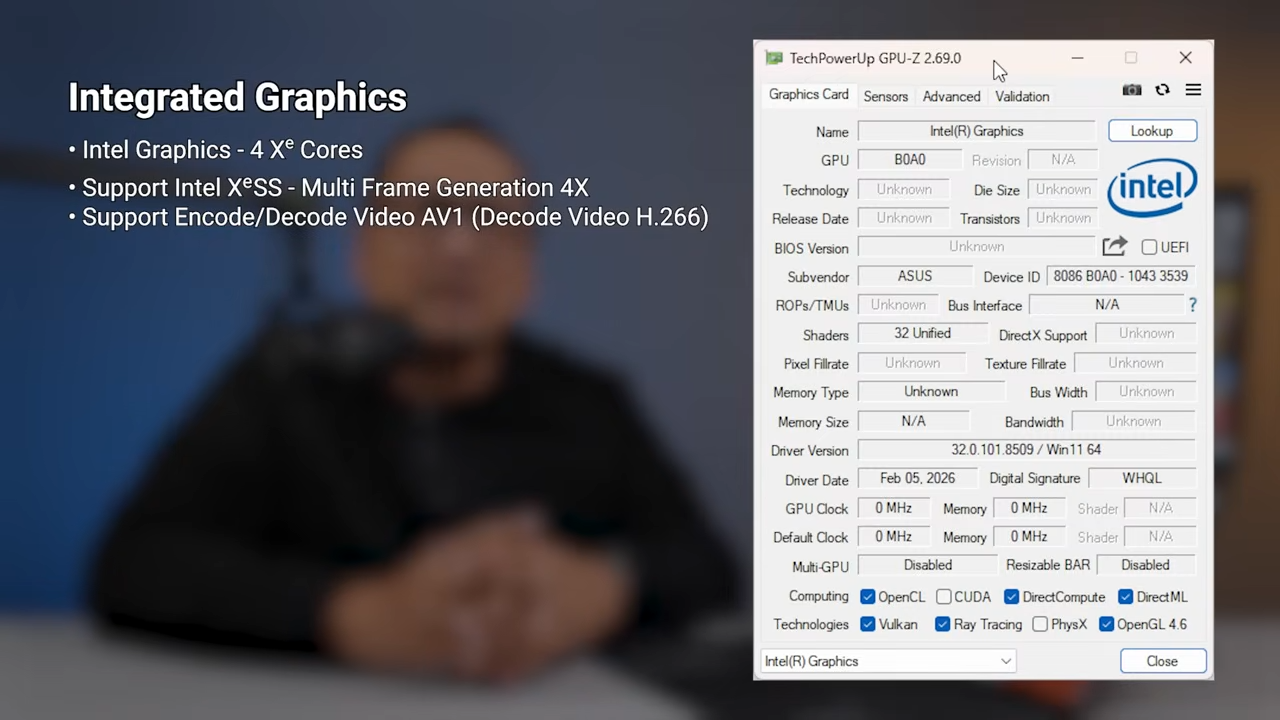The height and width of the screenshot is (720, 1280).
Task: Click the Subvendor field showing ASUS
Action: click(915, 276)
